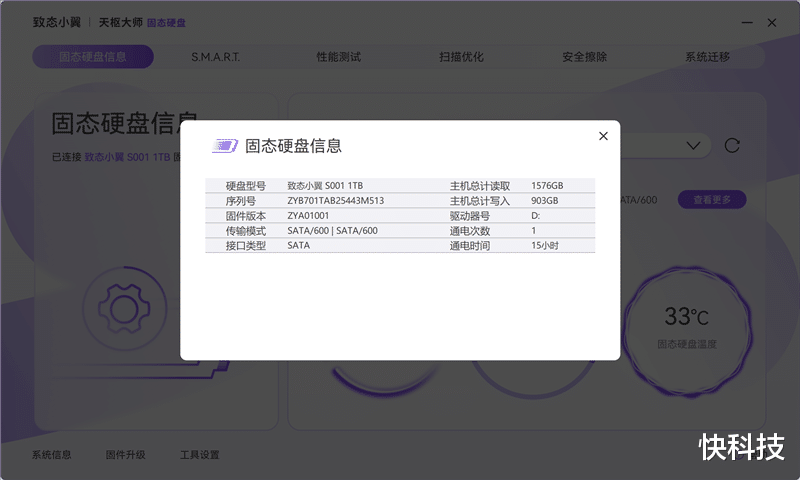Open the 系统迁移 tab
Viewport: 800px width, 480px height.
point(707,57)
